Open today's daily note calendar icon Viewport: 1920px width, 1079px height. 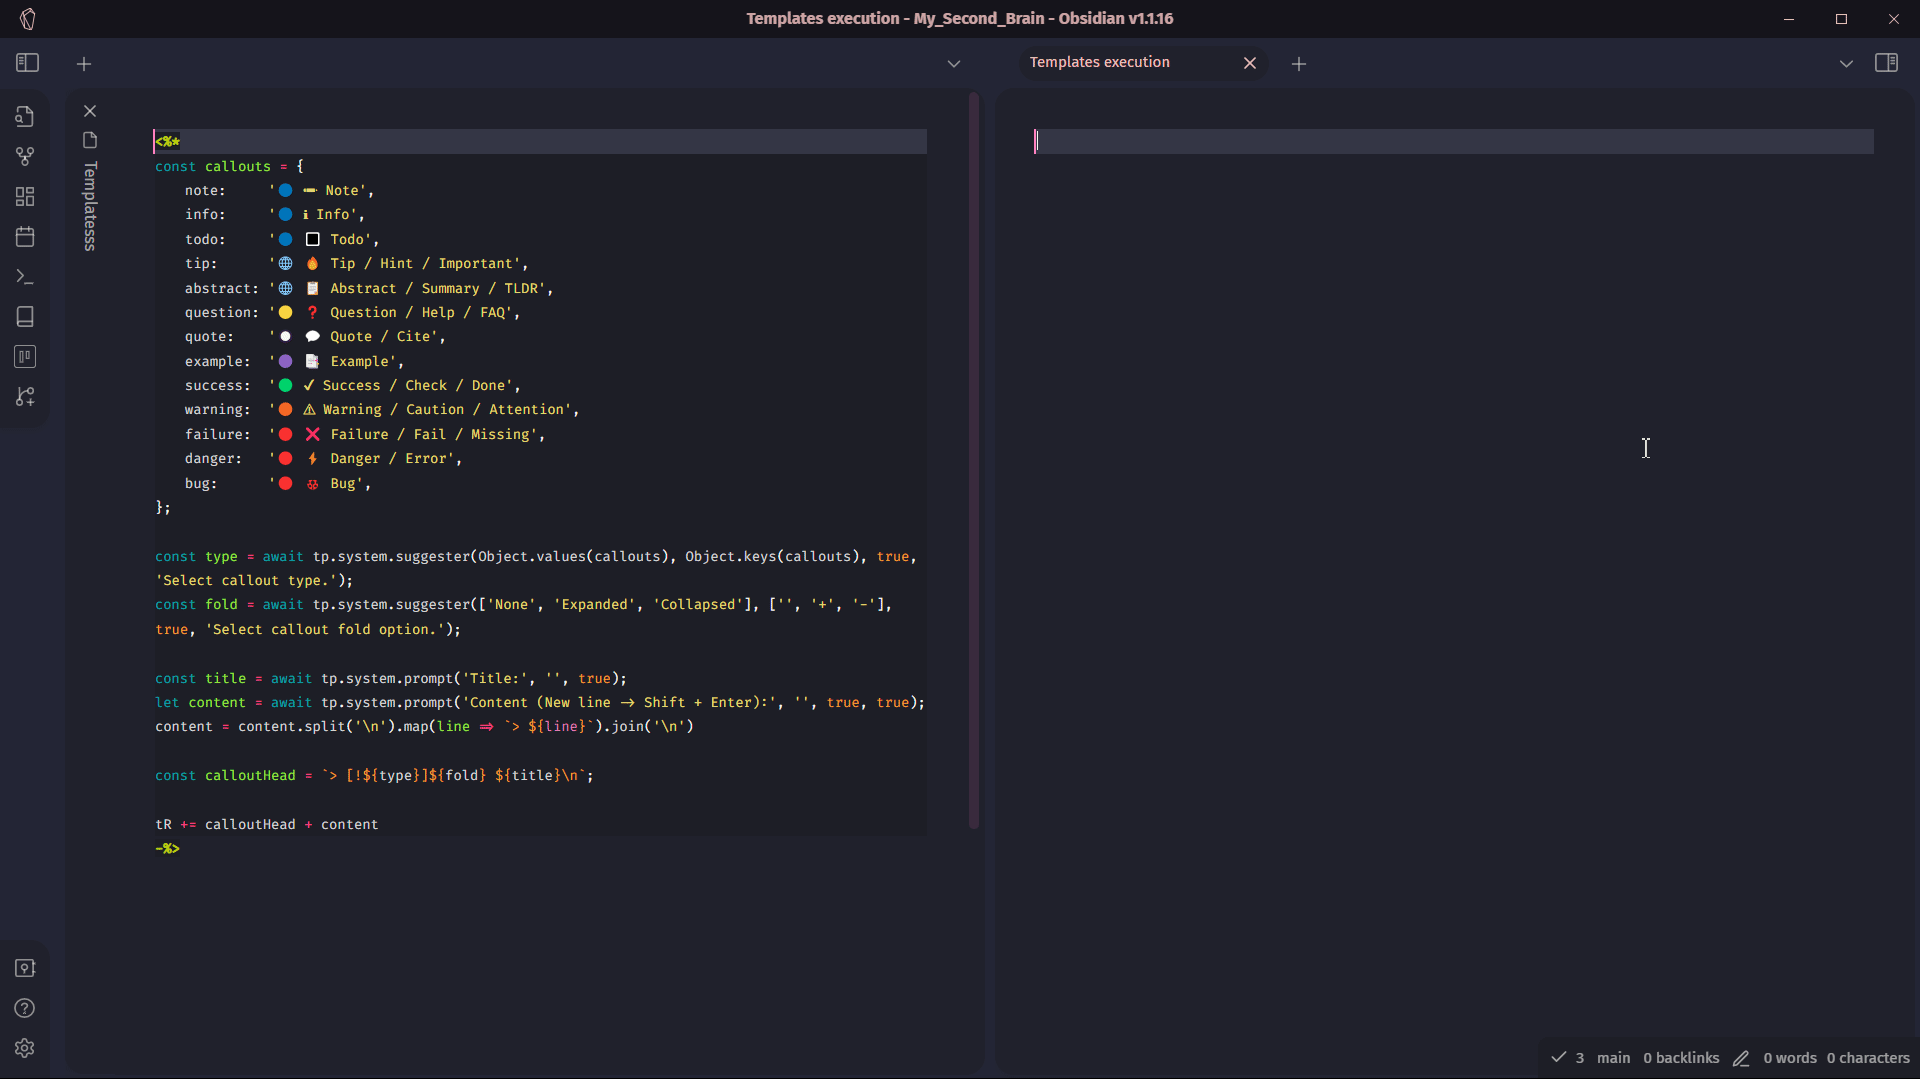(25, 237)
